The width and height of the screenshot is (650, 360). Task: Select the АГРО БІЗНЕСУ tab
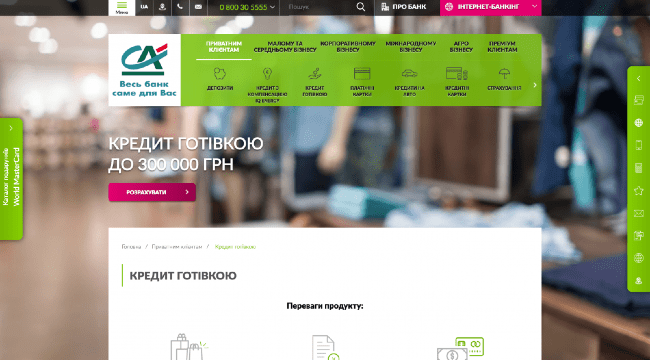[x=461, y=46]
